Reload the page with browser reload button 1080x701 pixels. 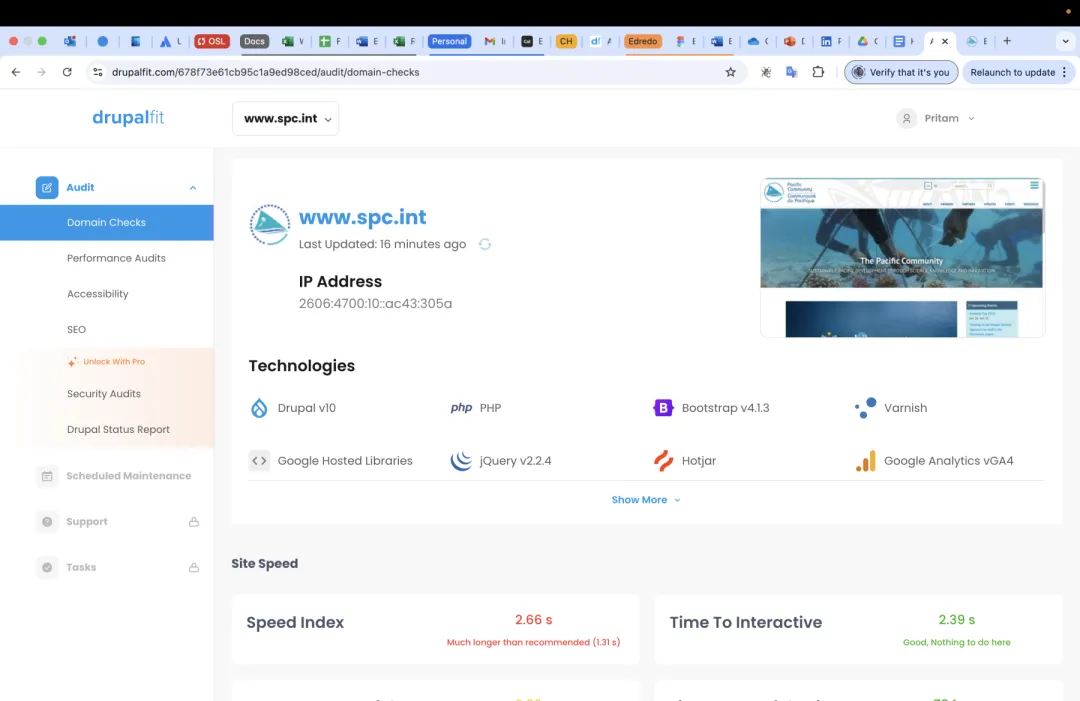67,72
